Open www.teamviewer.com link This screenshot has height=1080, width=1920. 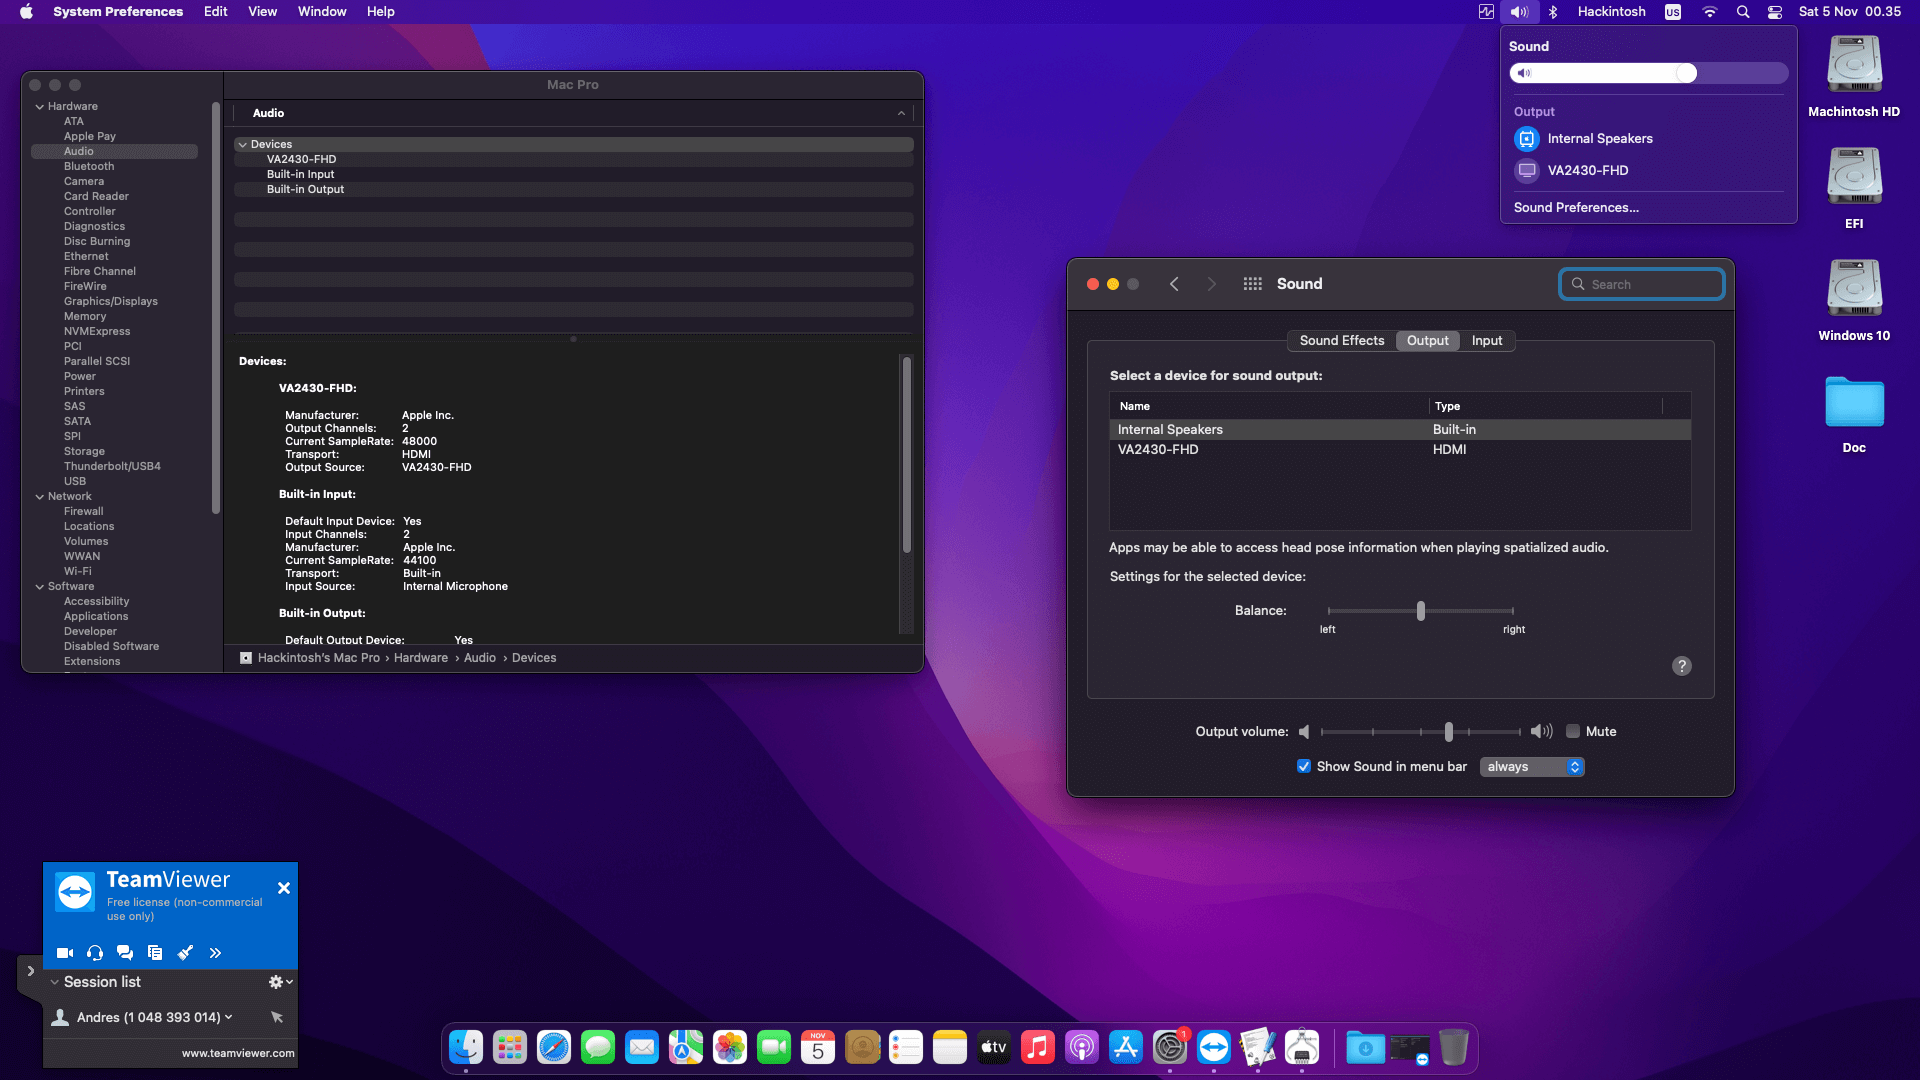click(238, 1053)
